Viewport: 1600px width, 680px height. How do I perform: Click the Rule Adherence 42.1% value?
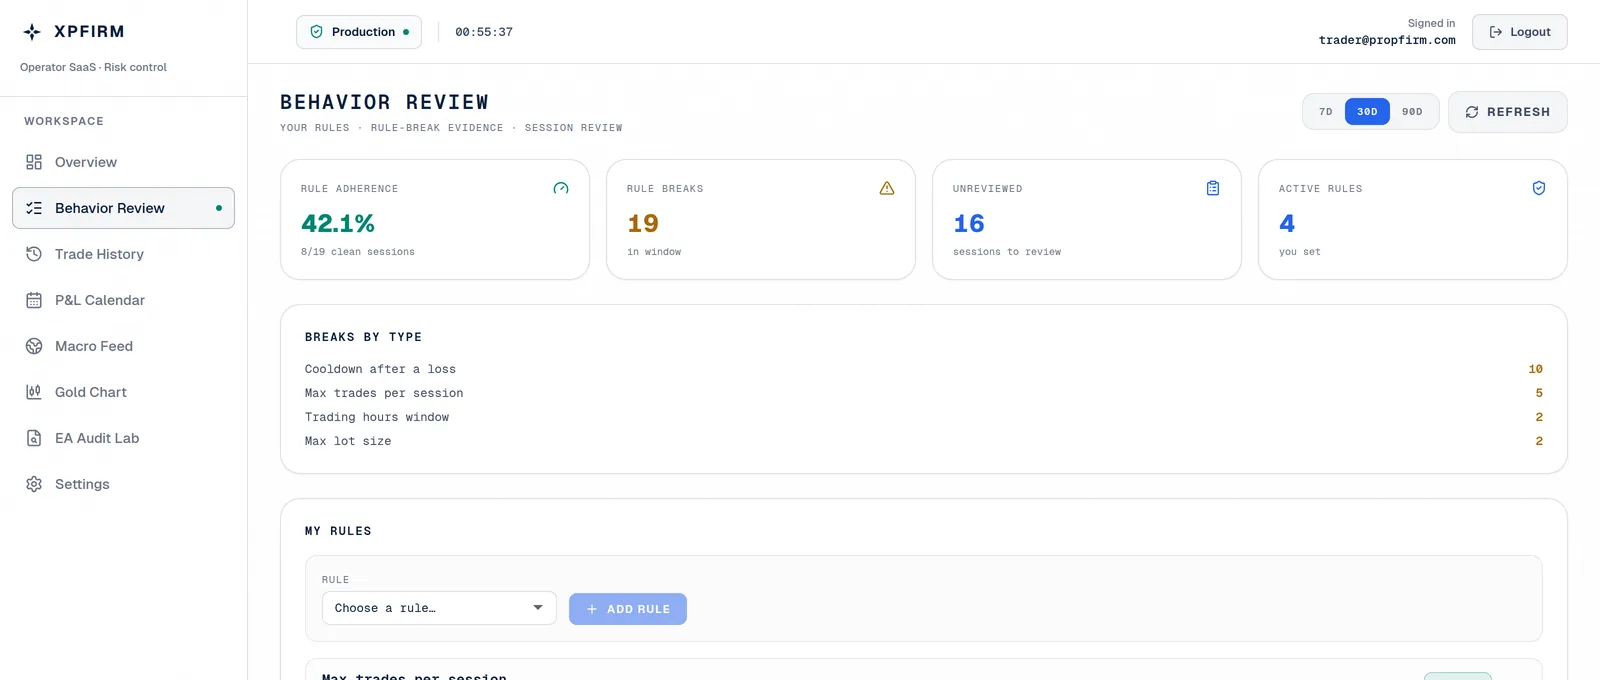(x=338, y=223)
